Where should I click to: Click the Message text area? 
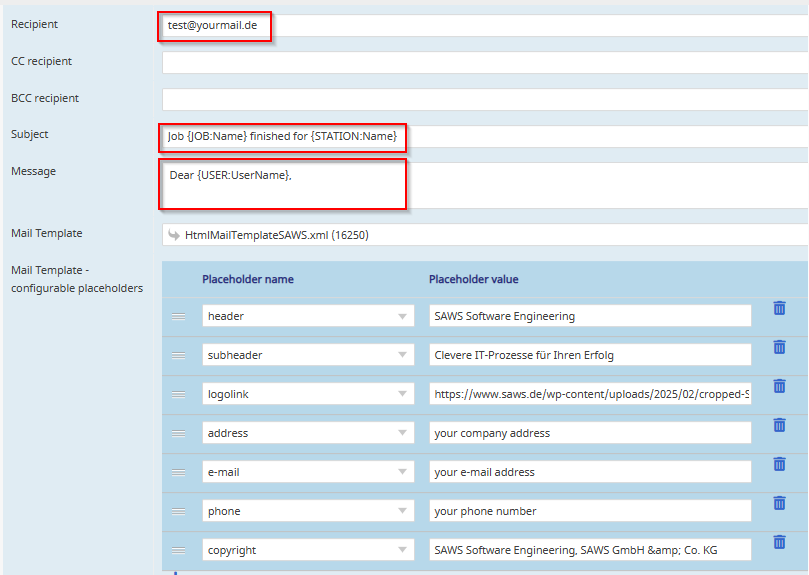click(485, 185)
